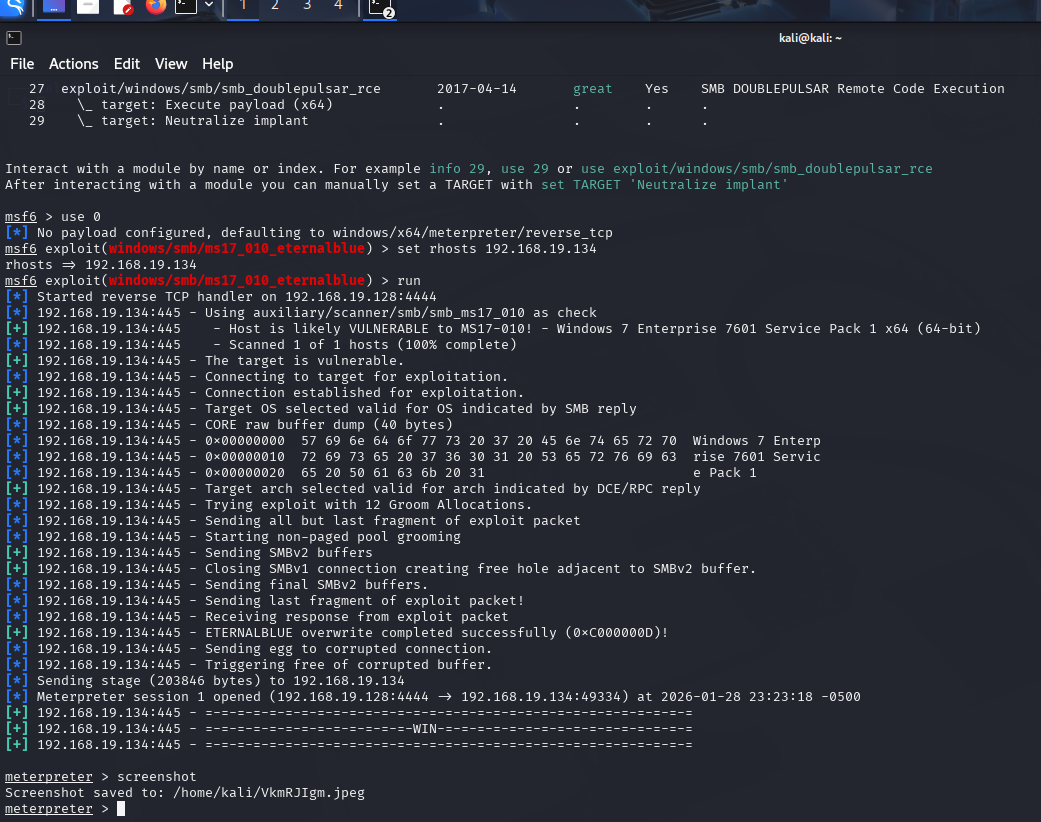Click the 'use 0' command text
The height and width of the screenshot is (822, 1041).
tap(81, 216)
